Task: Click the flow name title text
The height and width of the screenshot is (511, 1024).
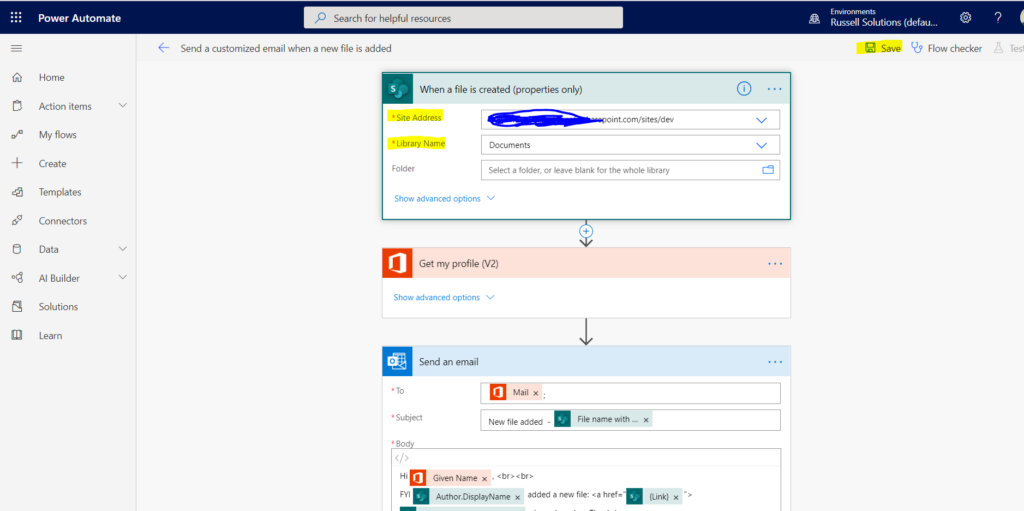Action: [286, 48]
